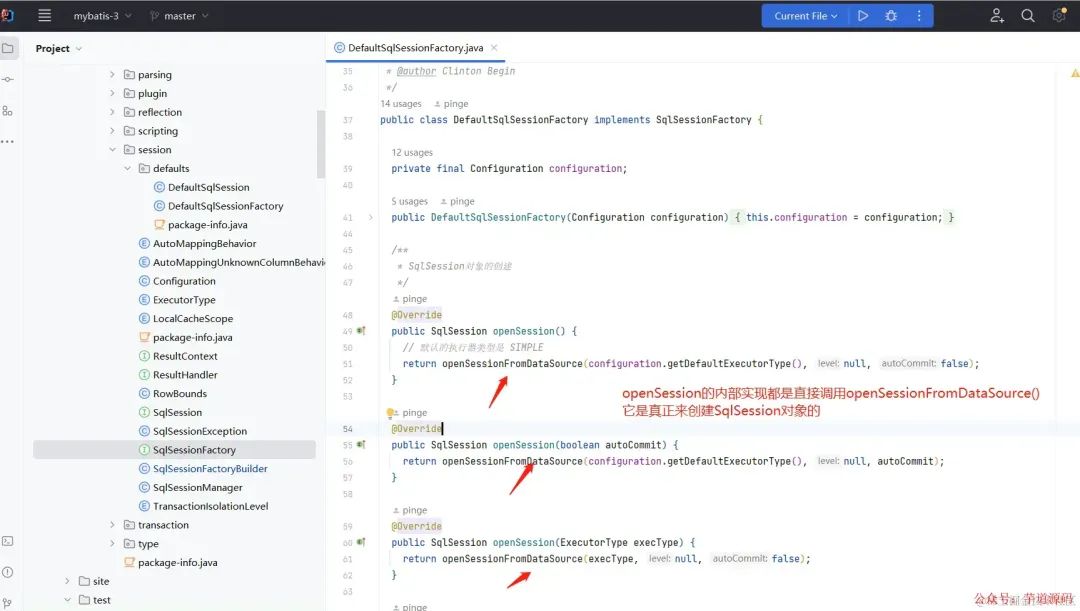
Task: Open the Commit tool window icon
Action: (x=8, y=79)
